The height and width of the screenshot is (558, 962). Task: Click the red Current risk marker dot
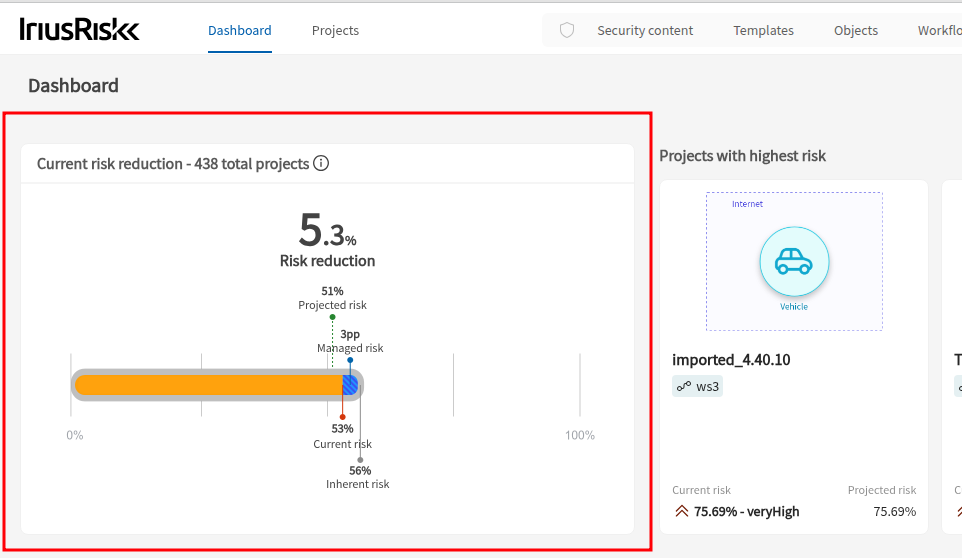pyautogui.click(x=342, y=417)
